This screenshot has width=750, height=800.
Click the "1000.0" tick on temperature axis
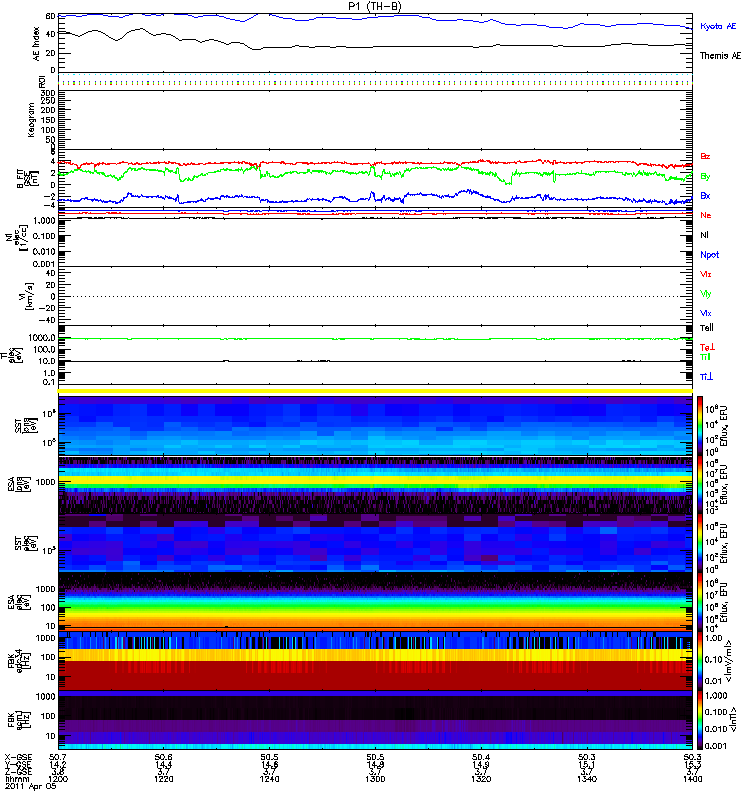pyautogui.click(x=42, y=338)
